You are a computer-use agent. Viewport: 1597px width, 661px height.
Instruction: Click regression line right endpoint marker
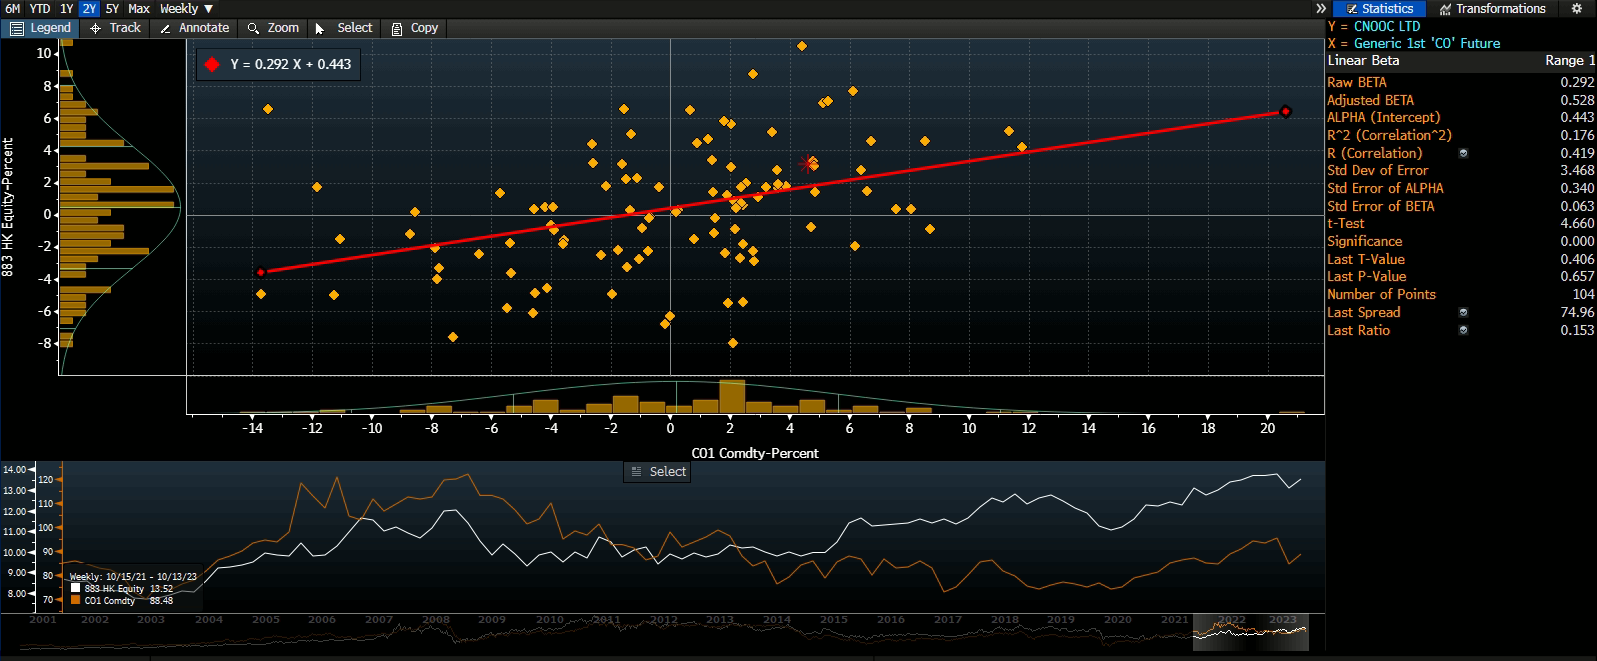click(1286, 111)
